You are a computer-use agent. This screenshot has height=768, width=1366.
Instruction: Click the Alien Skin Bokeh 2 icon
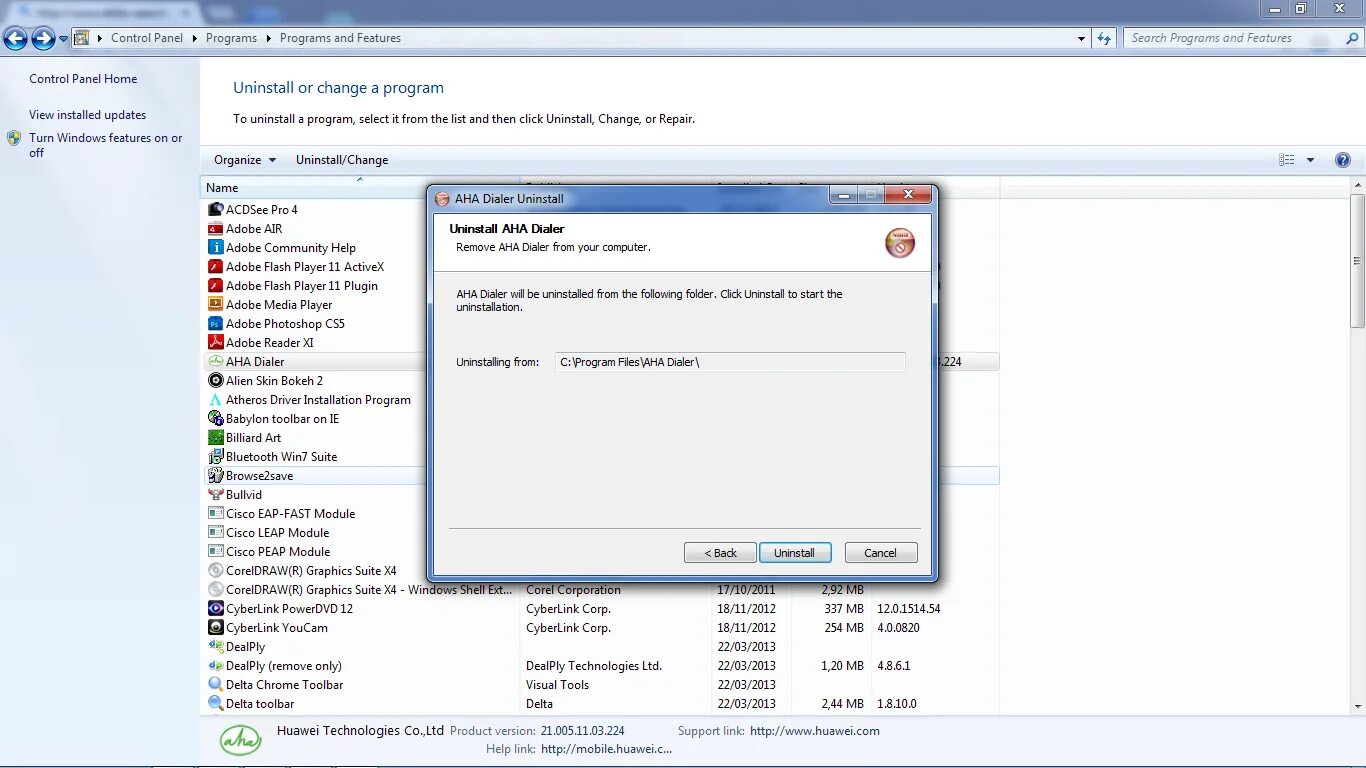tap(215, 380)
